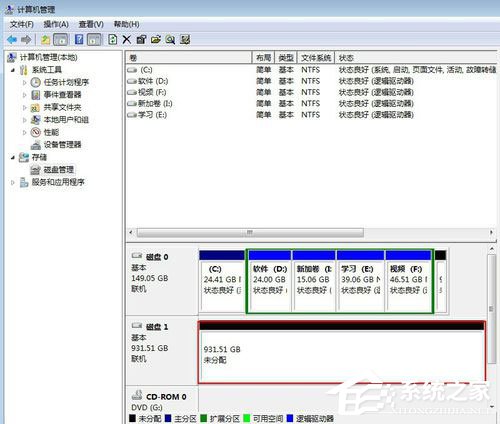Sort by the 卷 column header

189,58
